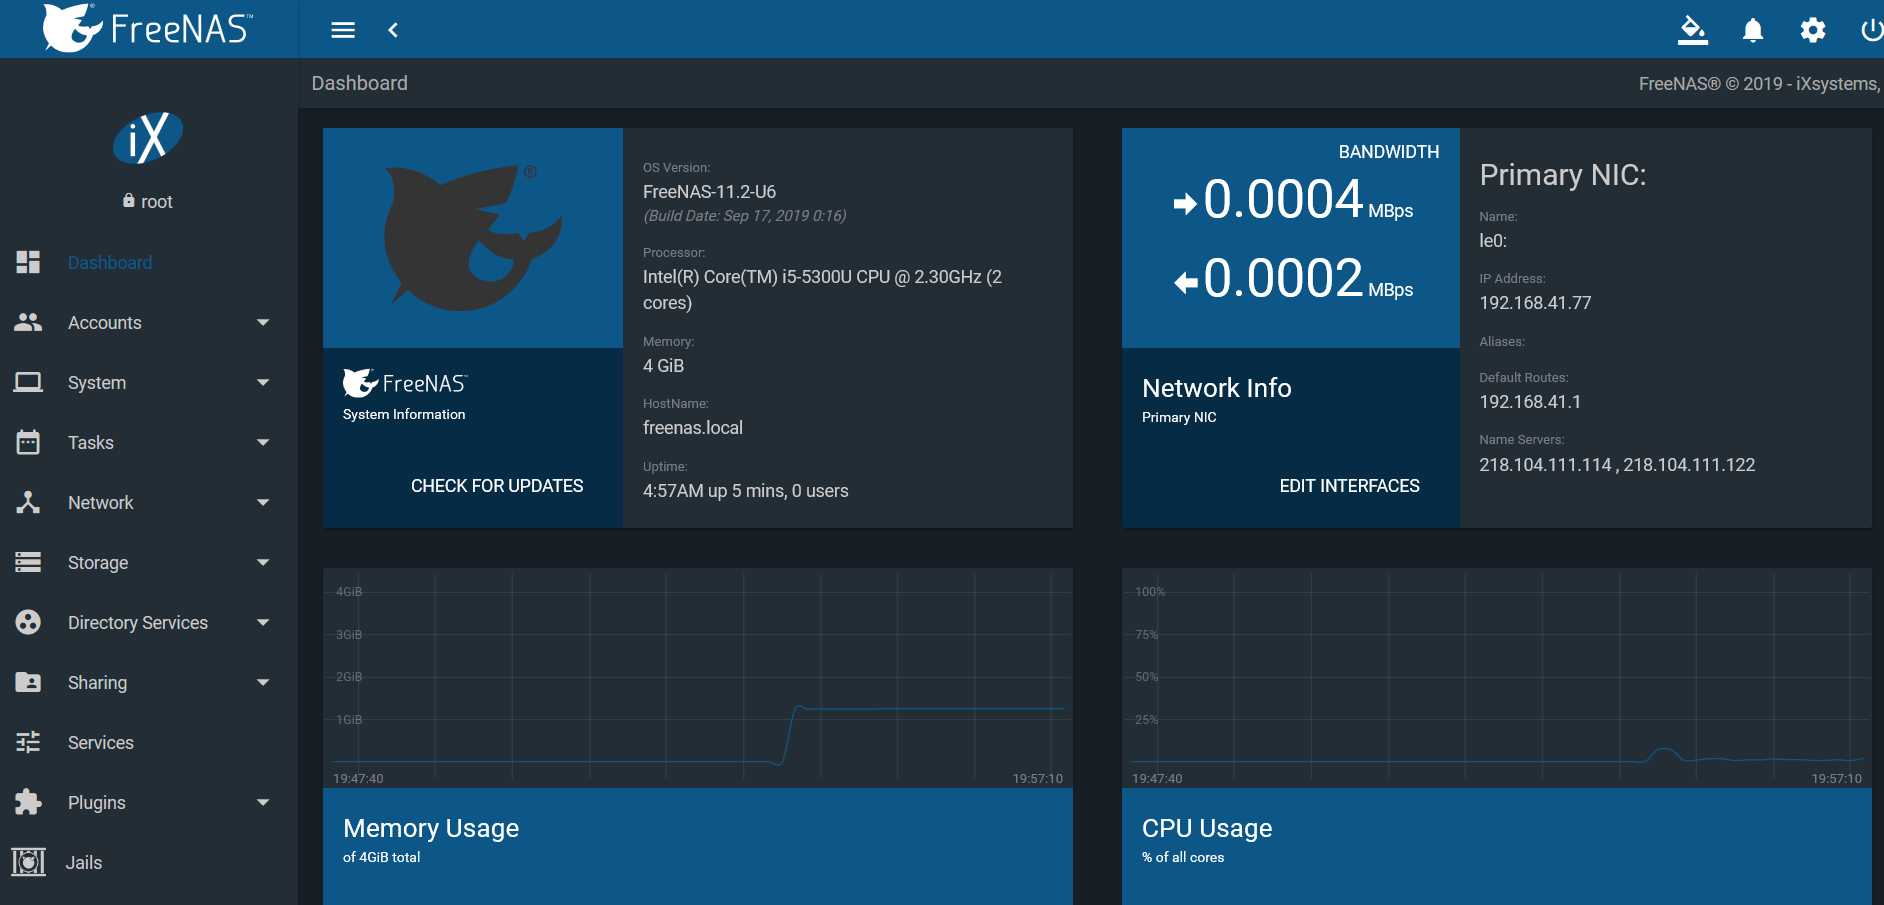Collapse sidebar with the back chevron

tap(393, 30)
